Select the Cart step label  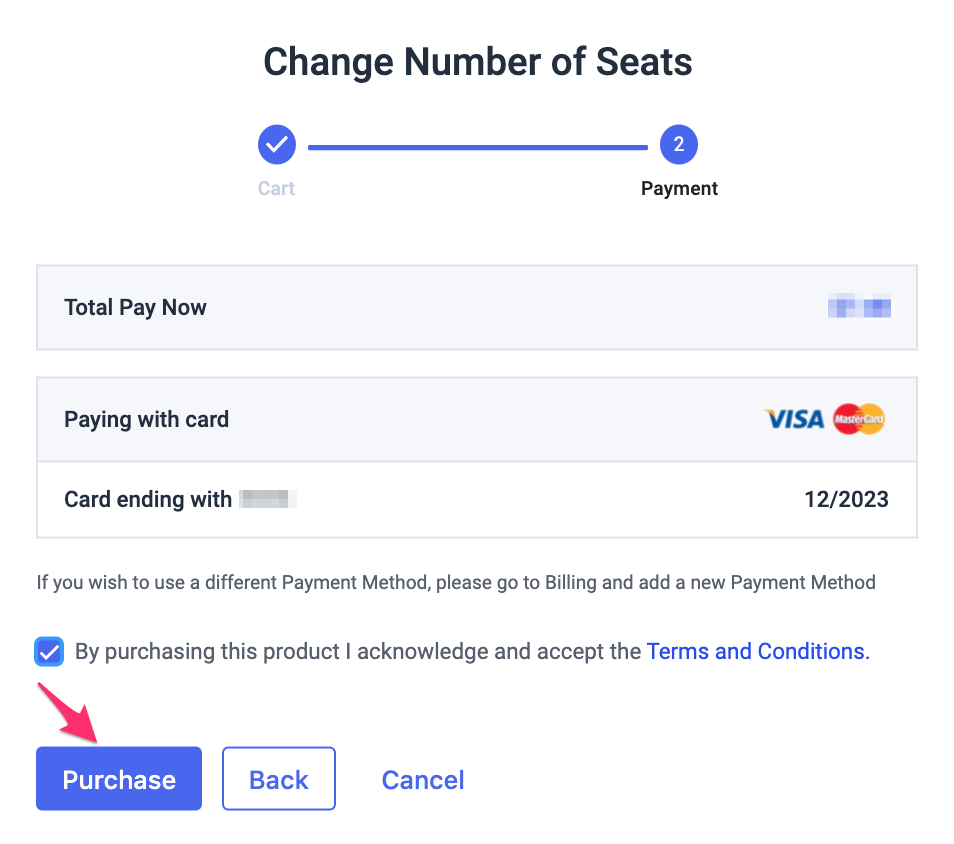pyautogui.click(x=276, y=188)
